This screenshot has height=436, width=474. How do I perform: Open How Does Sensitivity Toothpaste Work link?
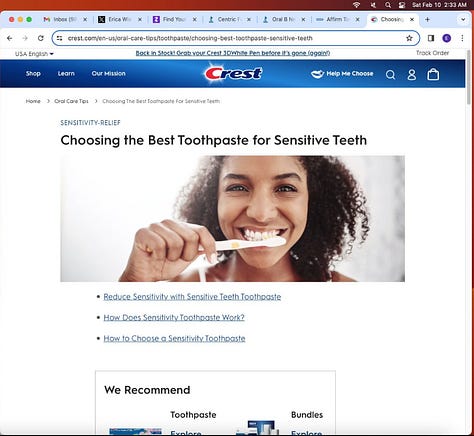pyautogui.click(x=174, y=317)
